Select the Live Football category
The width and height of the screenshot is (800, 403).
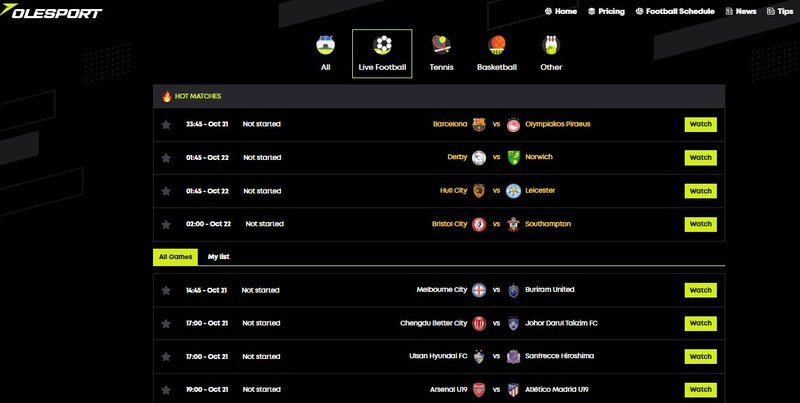[x=382, y=54]
